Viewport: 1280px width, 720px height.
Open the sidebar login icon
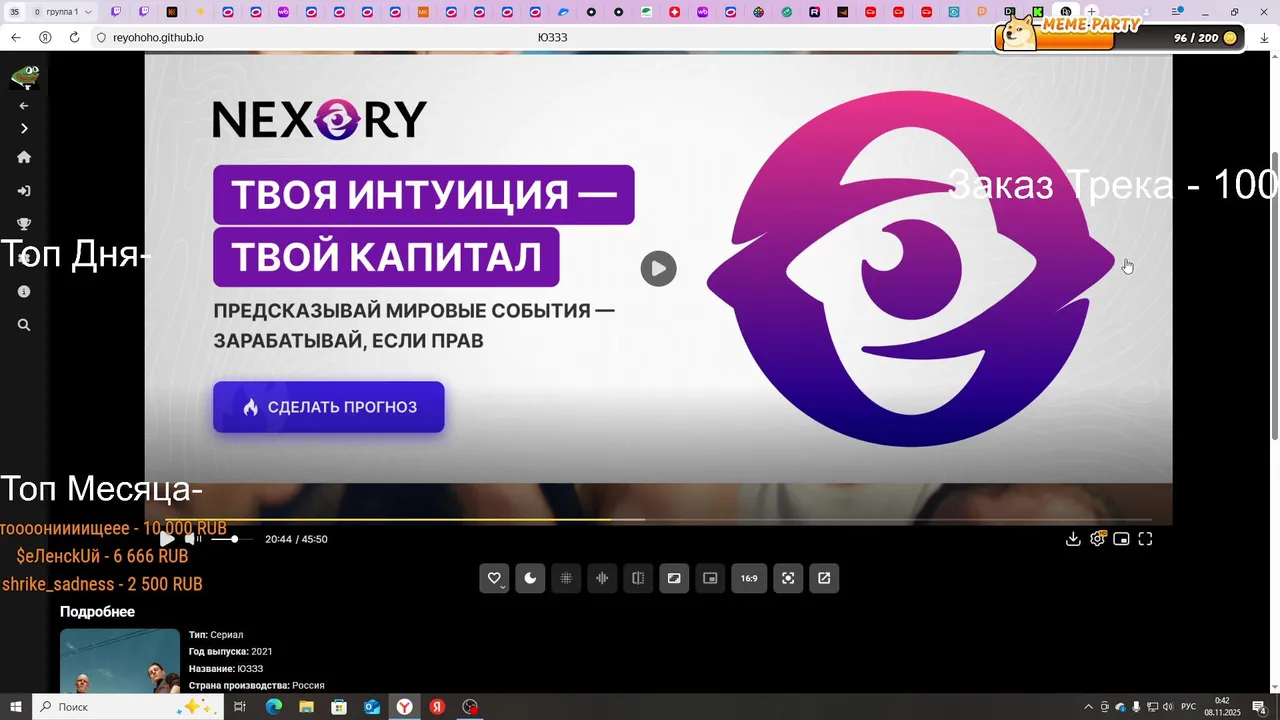(x=24, y=191)
